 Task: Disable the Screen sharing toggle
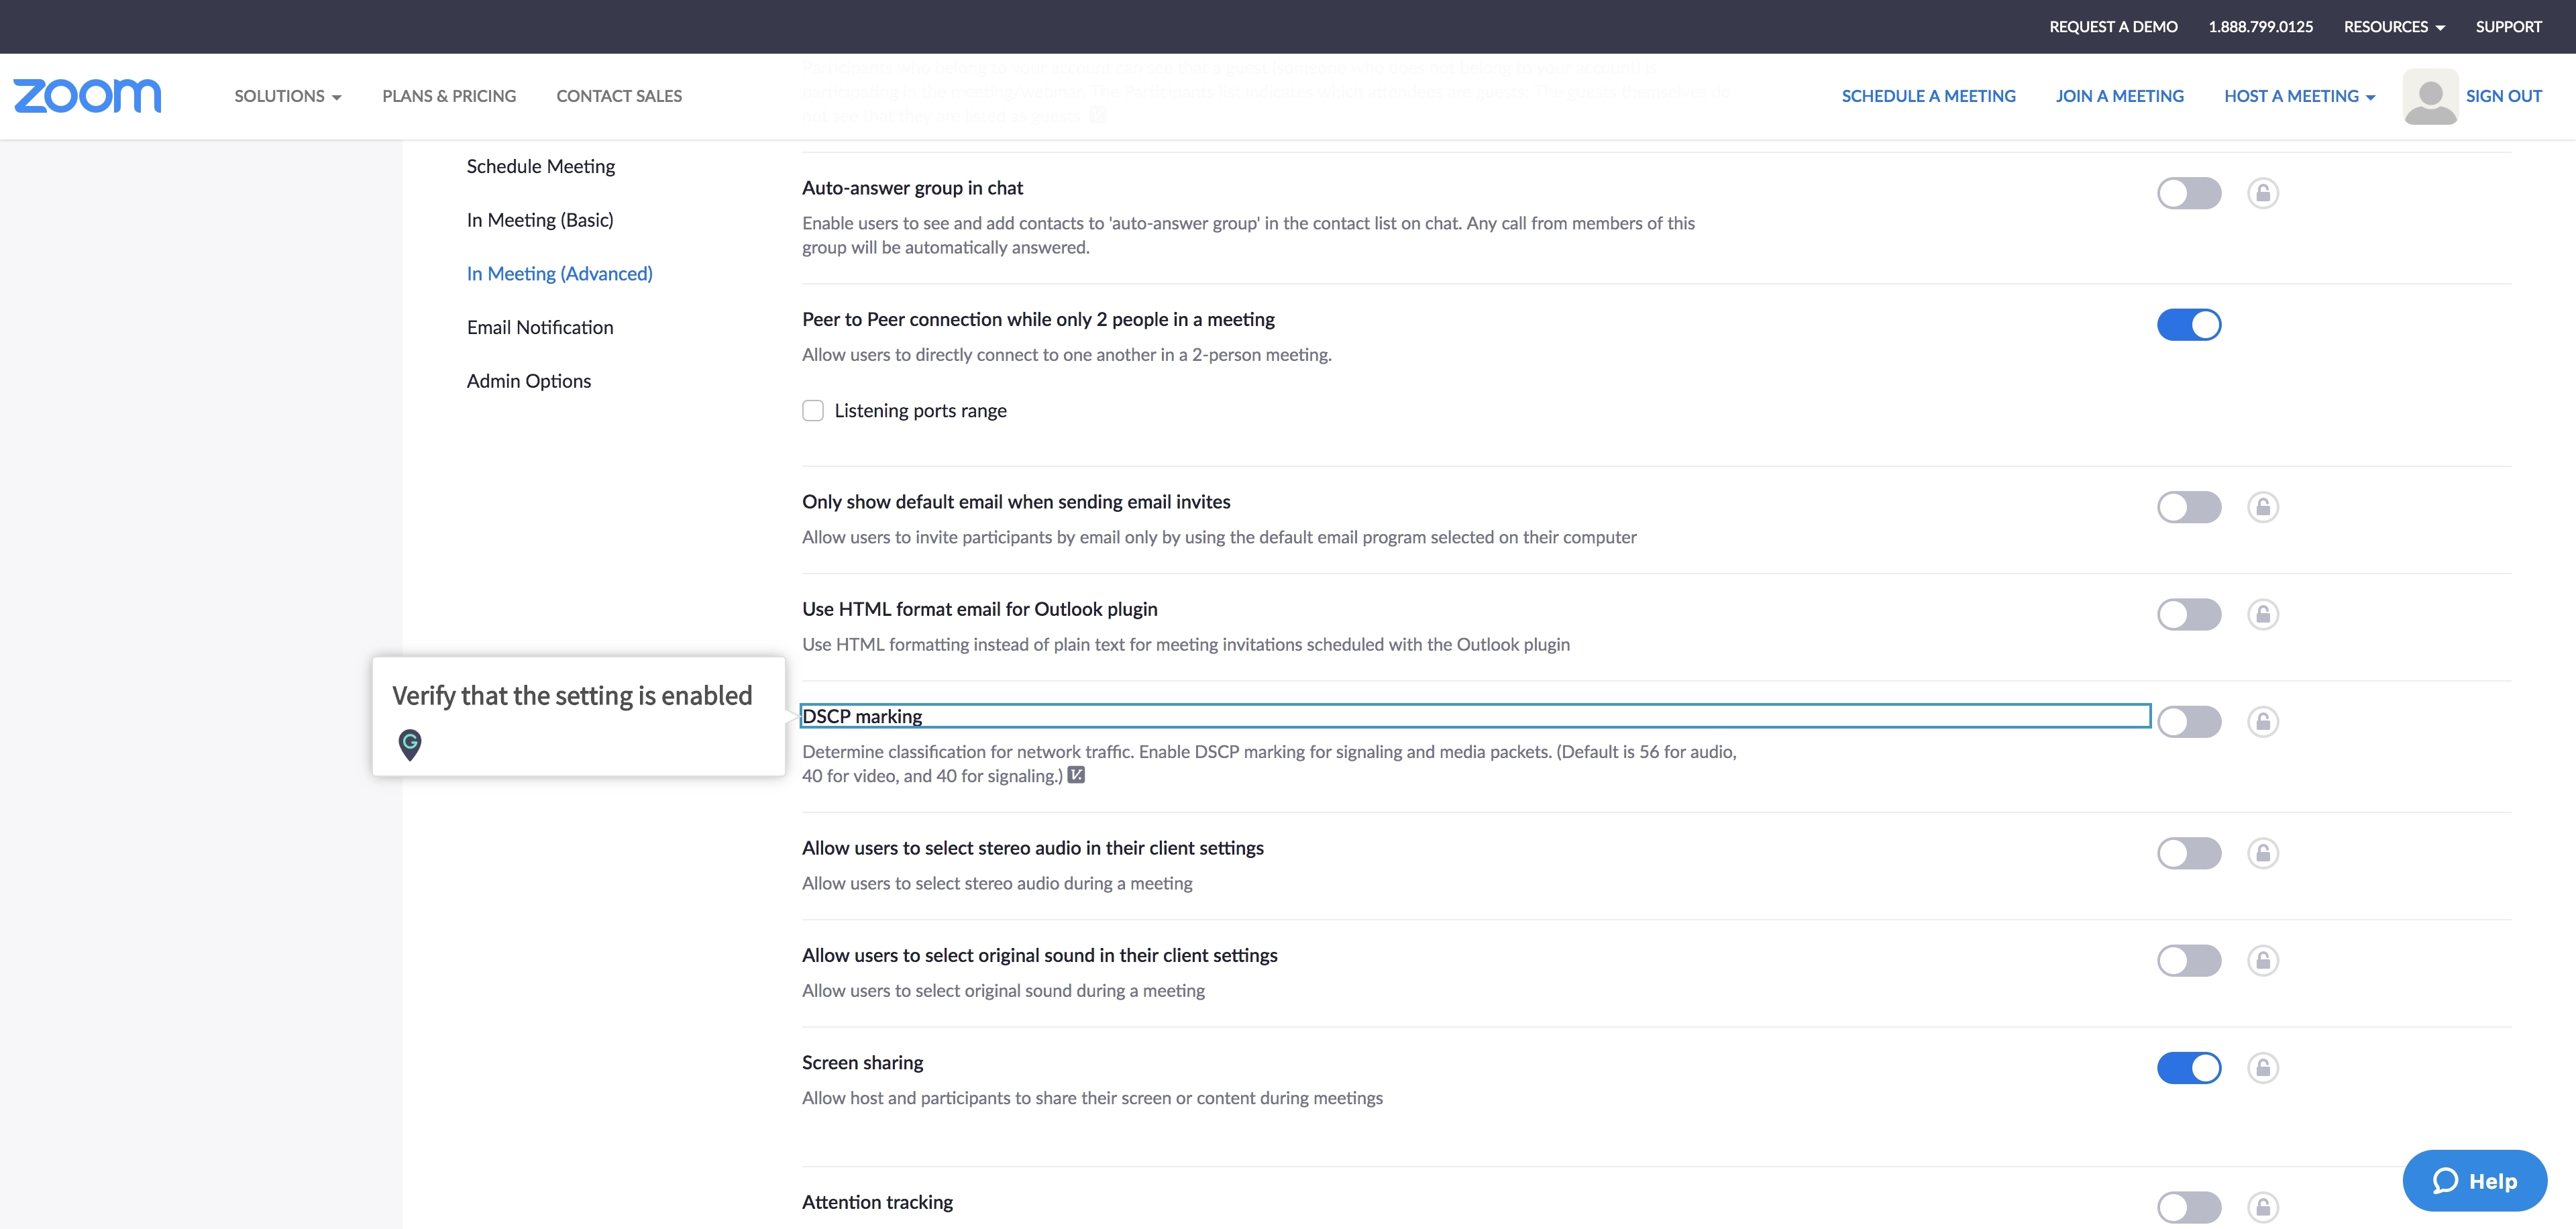[x=2190, y=1067]
